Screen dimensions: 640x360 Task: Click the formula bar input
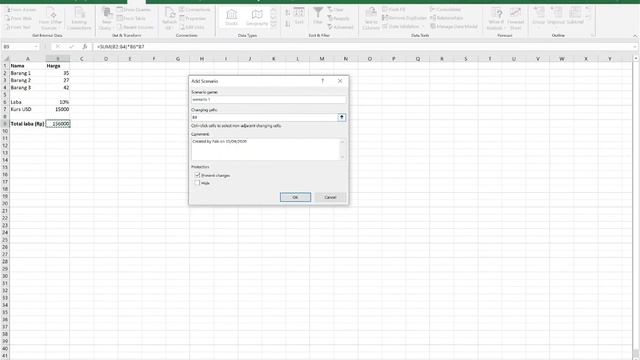pos(363,47)
